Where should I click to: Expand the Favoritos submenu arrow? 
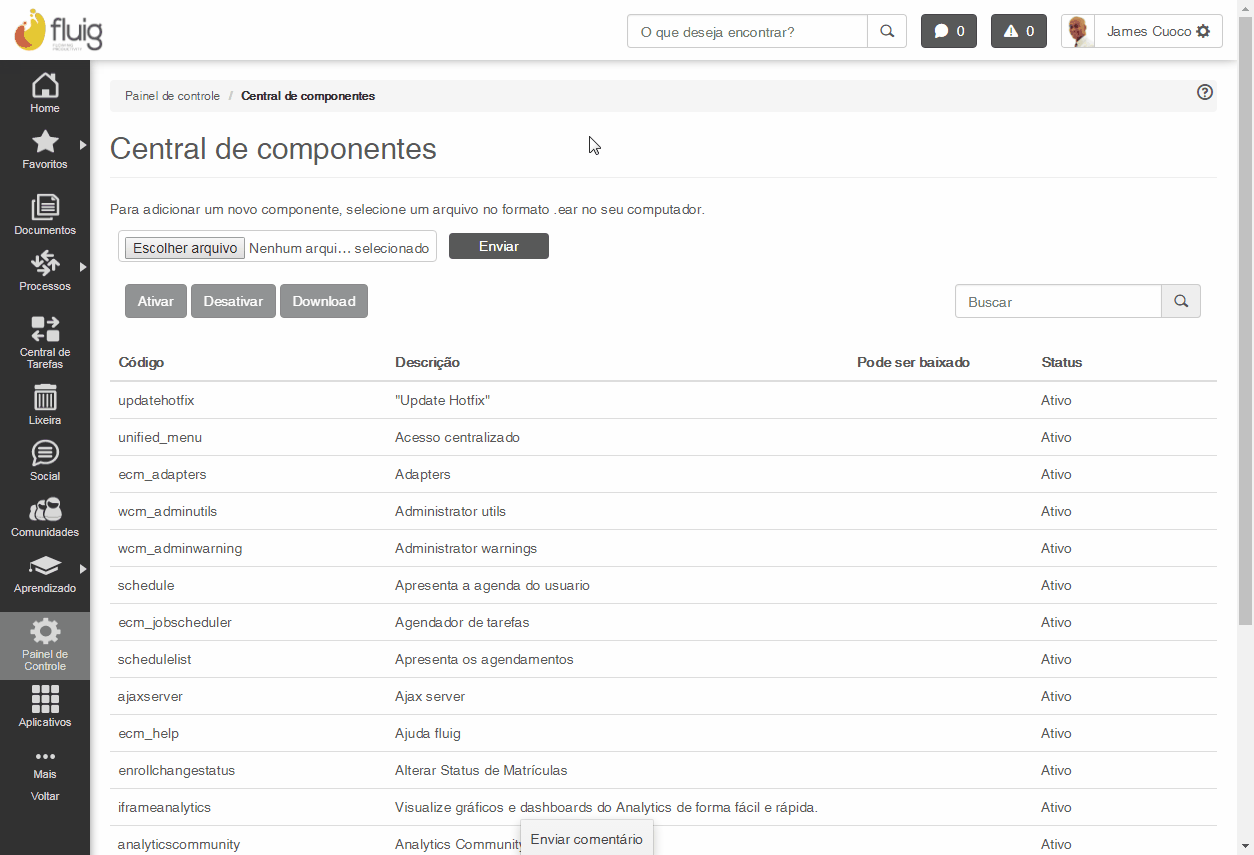pyautogui.click(x=83, y=145)
